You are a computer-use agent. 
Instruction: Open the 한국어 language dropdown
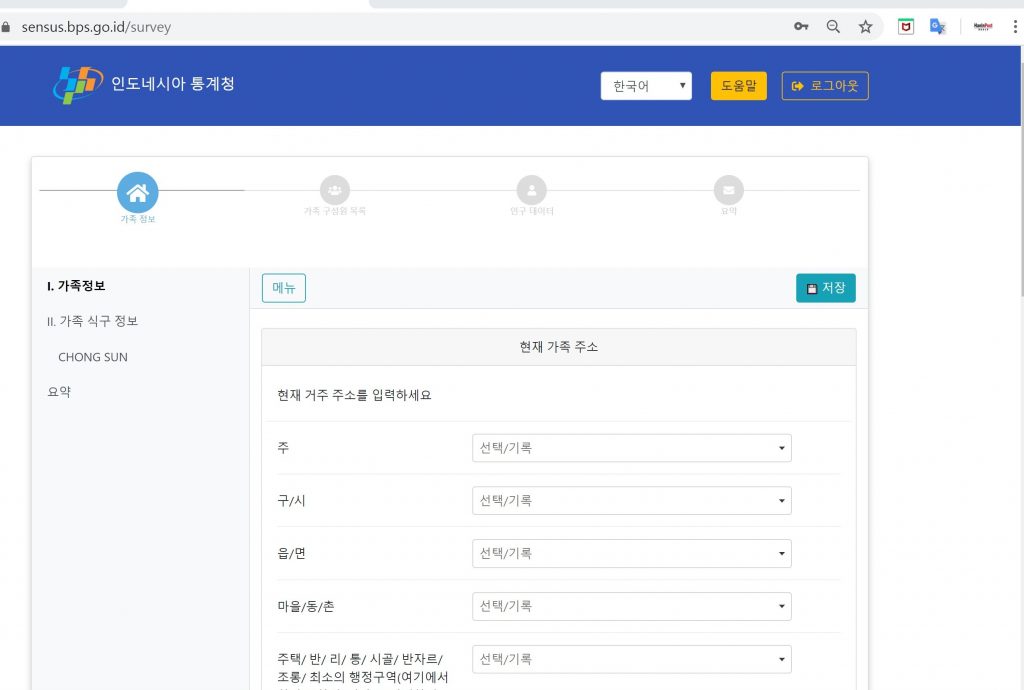click(646, 86)
